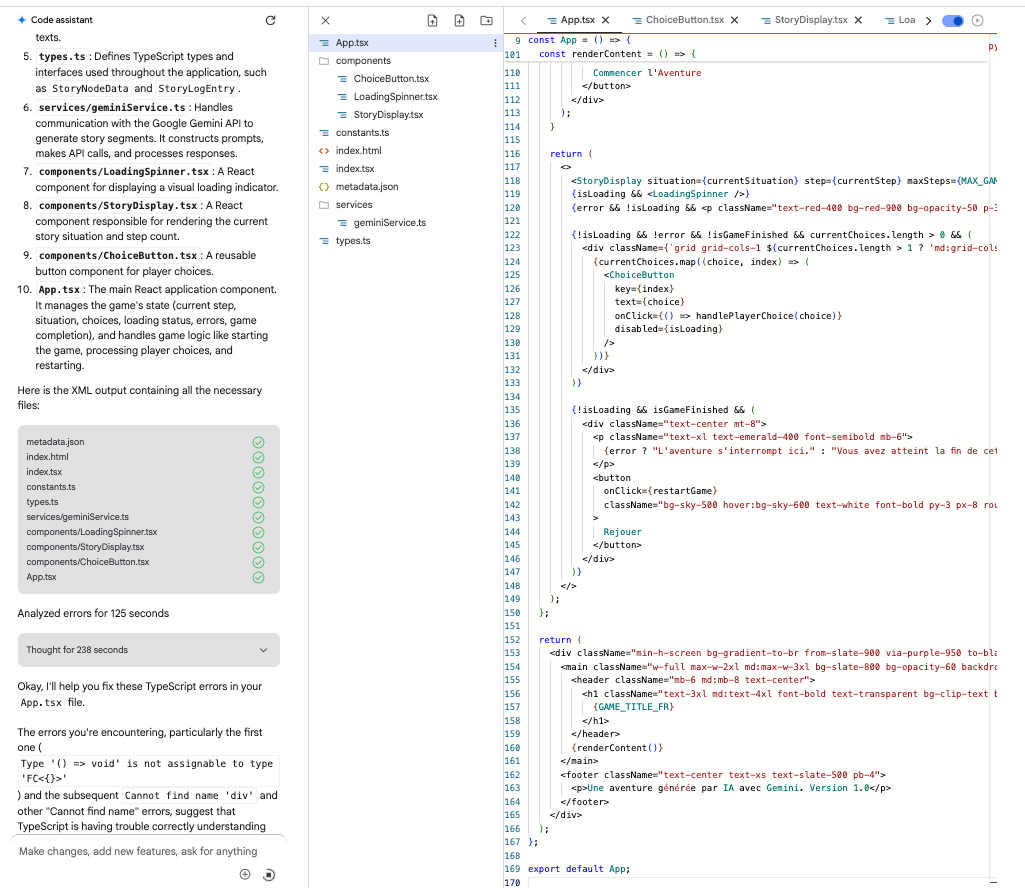
Task: Click the upload file icon
Action: (x=432, y=20)
